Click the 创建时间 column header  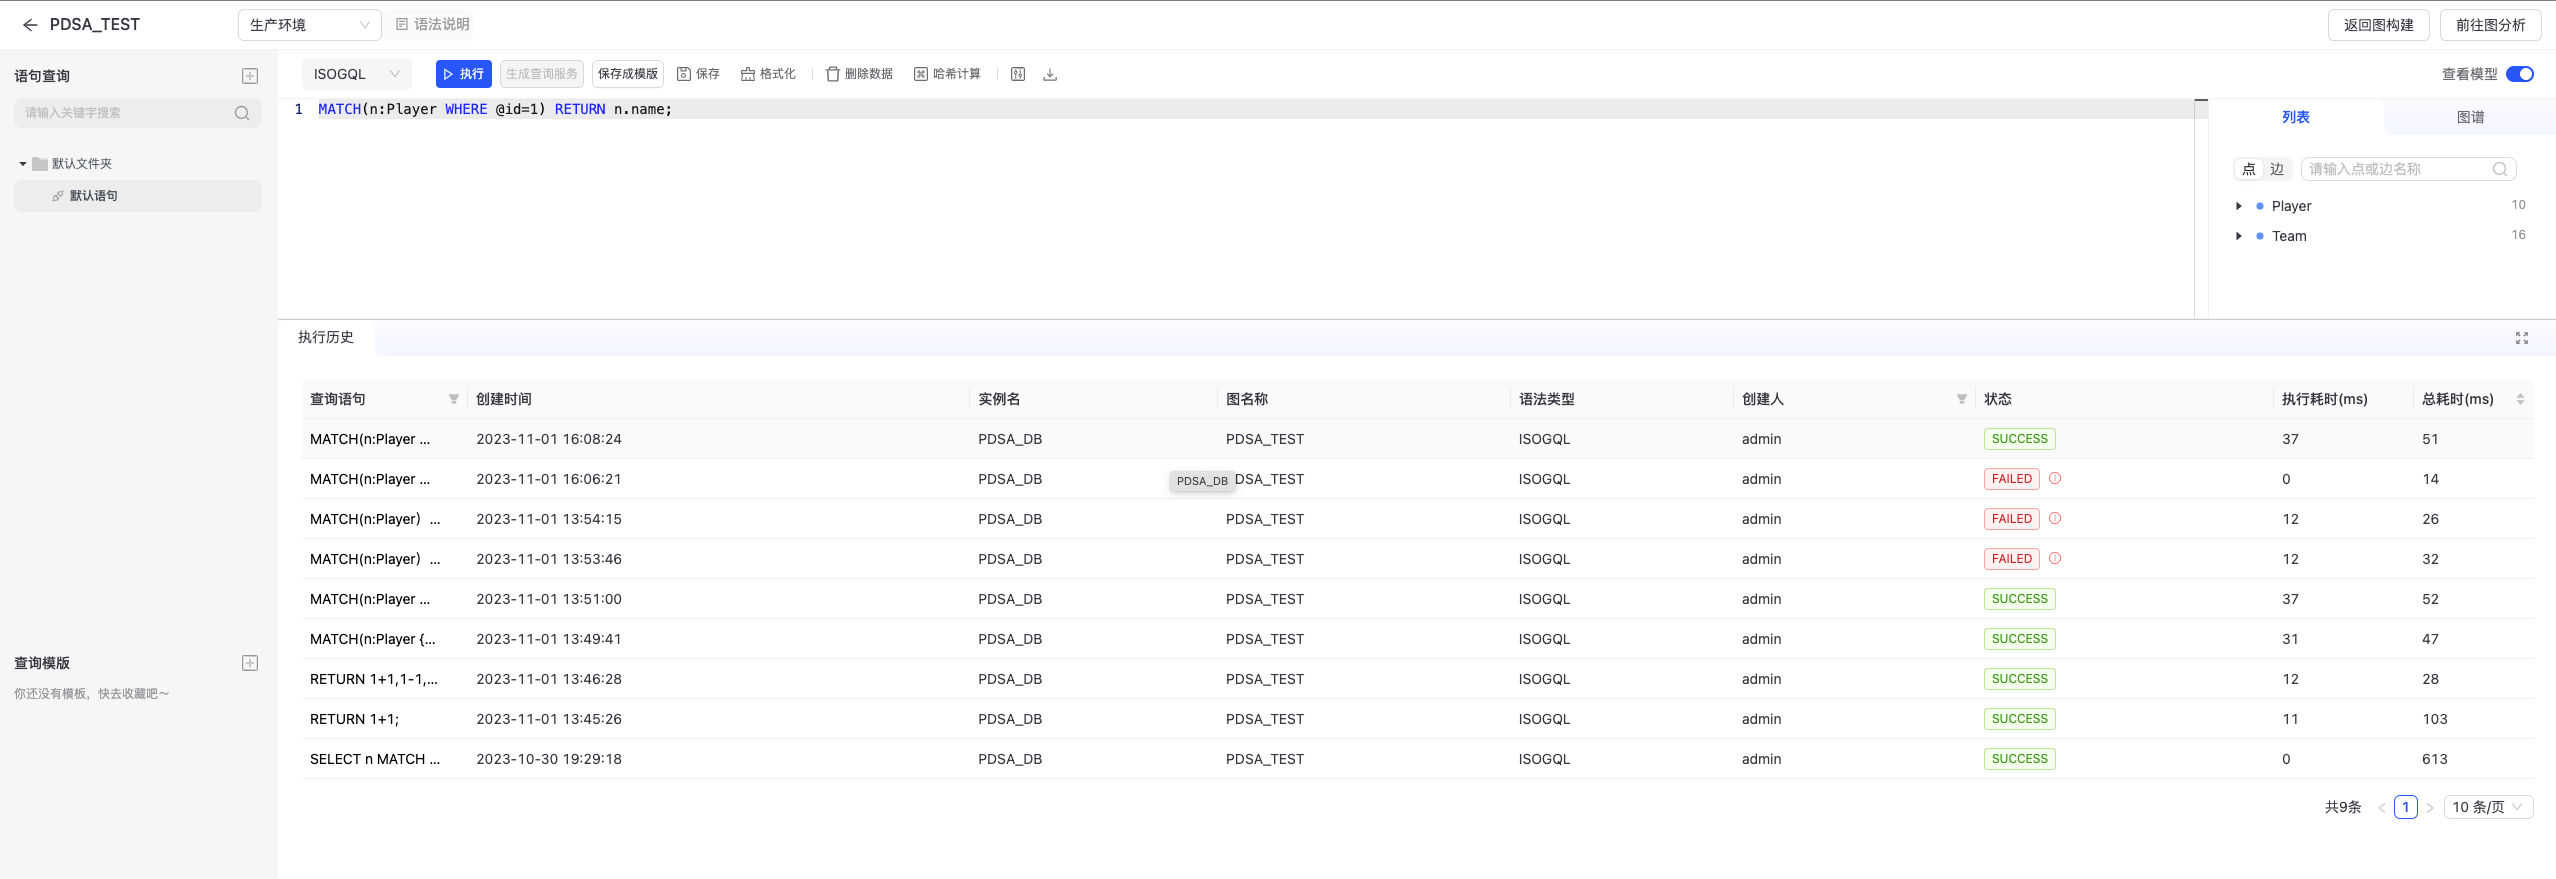504,399
